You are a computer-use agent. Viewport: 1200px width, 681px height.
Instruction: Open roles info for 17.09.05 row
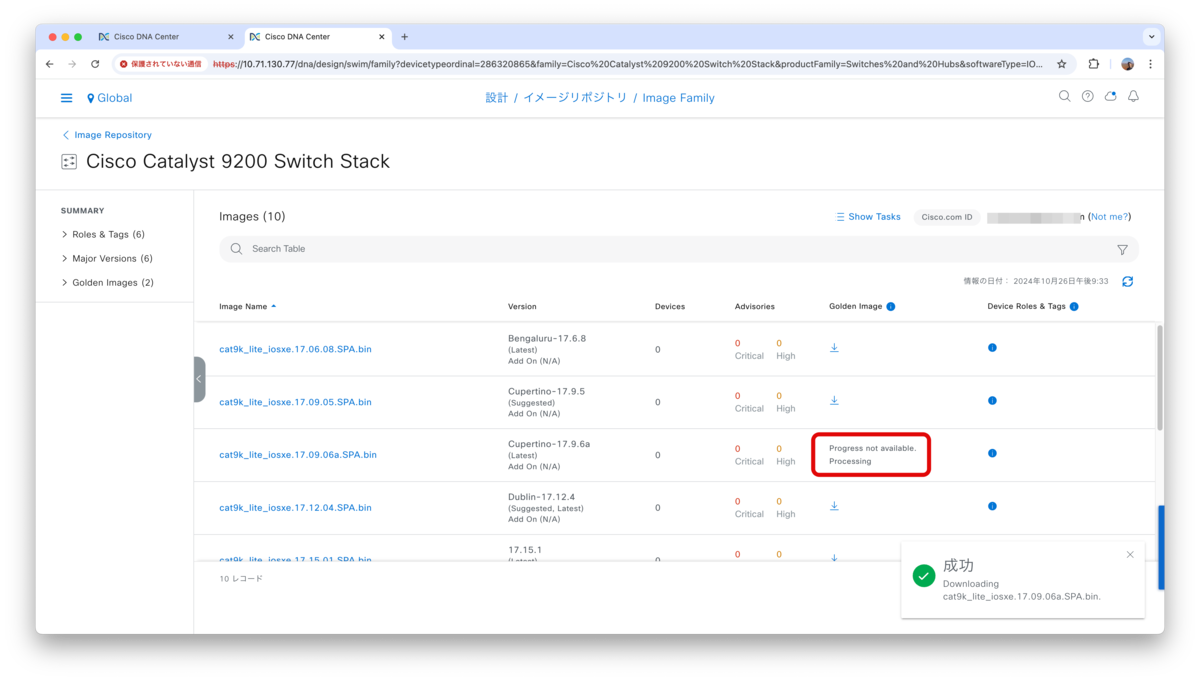[x=992, y=401]
